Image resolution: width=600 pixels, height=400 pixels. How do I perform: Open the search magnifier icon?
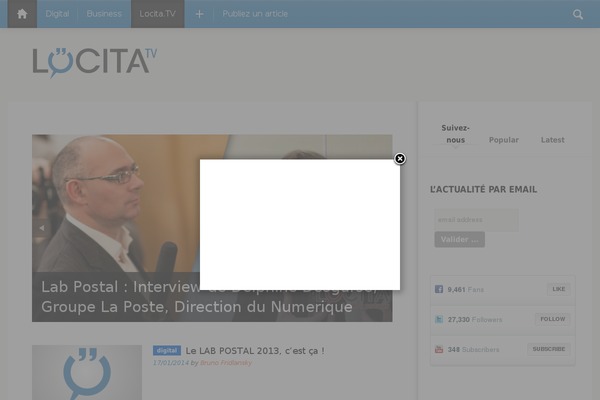point(578,15)
